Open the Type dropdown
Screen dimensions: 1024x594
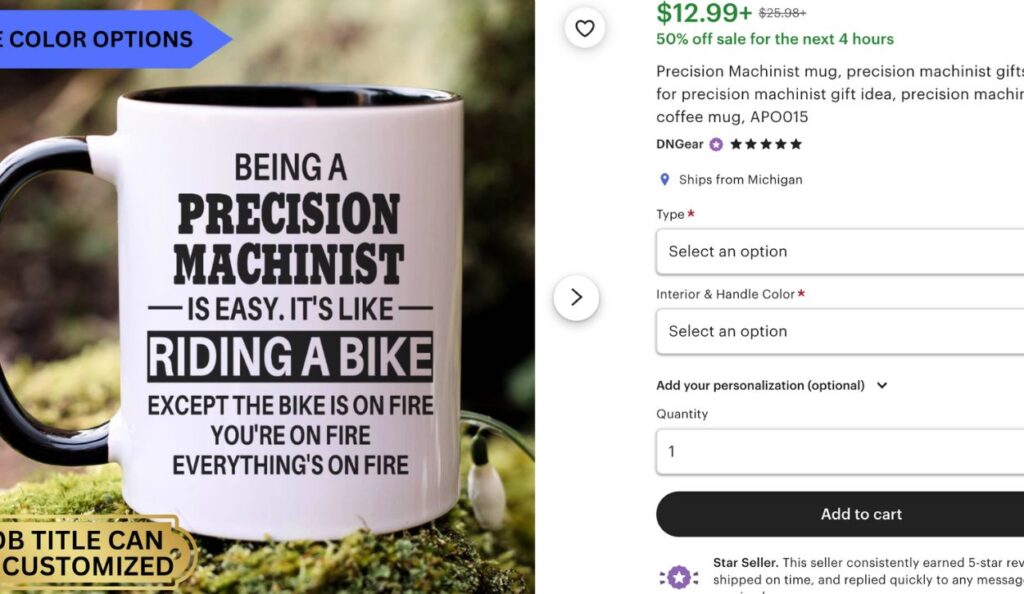tap(840, 251)
